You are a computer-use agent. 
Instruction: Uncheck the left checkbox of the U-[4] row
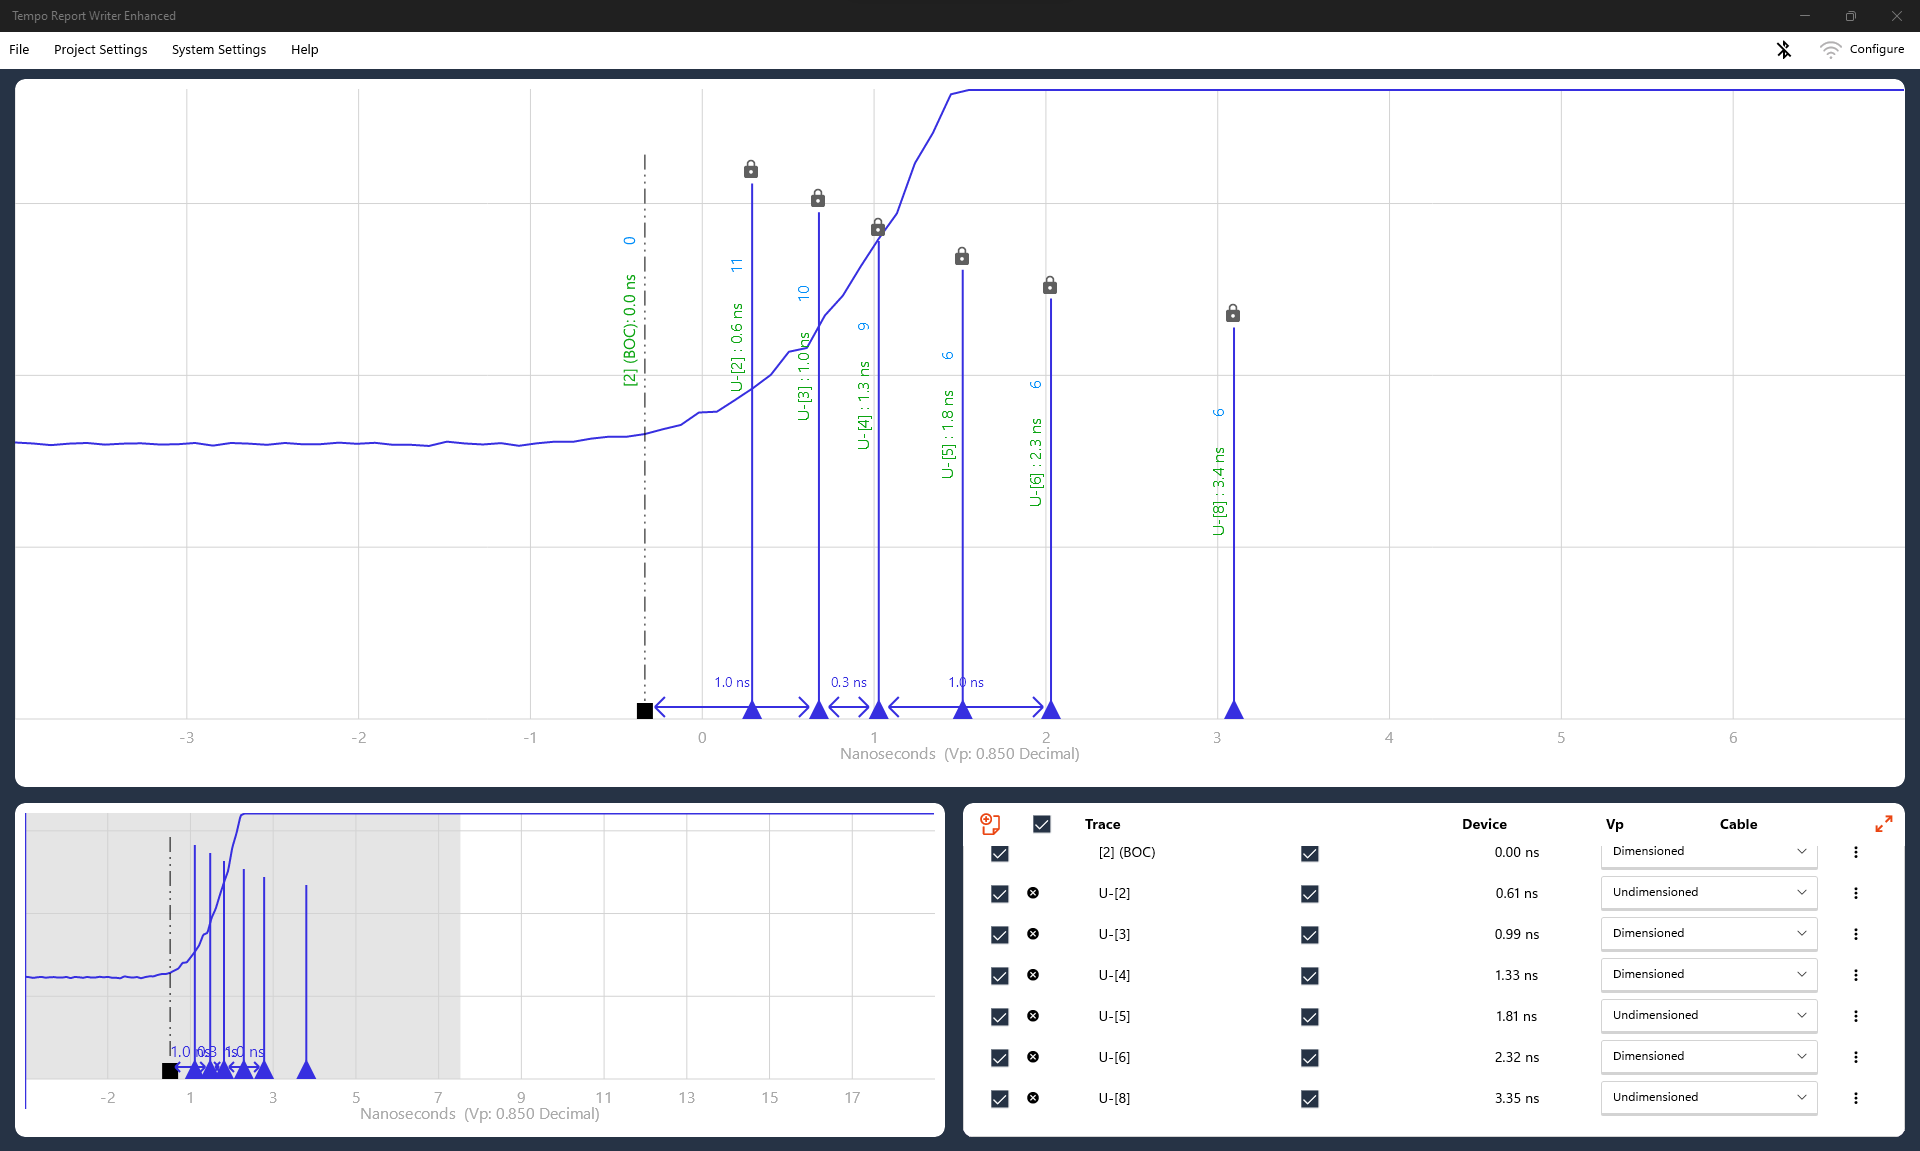[x=999, y=975]
